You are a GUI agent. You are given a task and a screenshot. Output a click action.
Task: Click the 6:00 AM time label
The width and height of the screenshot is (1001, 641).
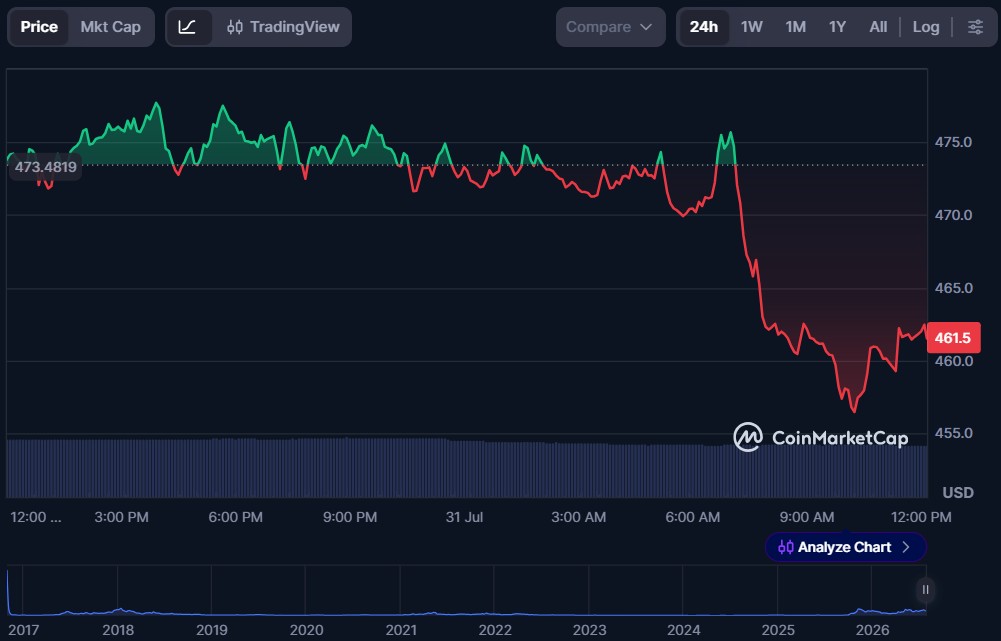point(693,517)
